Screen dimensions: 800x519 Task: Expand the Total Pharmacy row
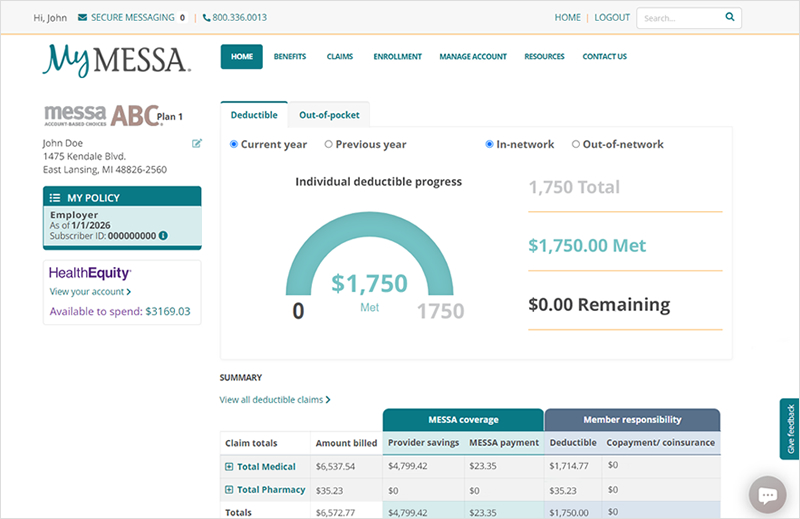229,489
